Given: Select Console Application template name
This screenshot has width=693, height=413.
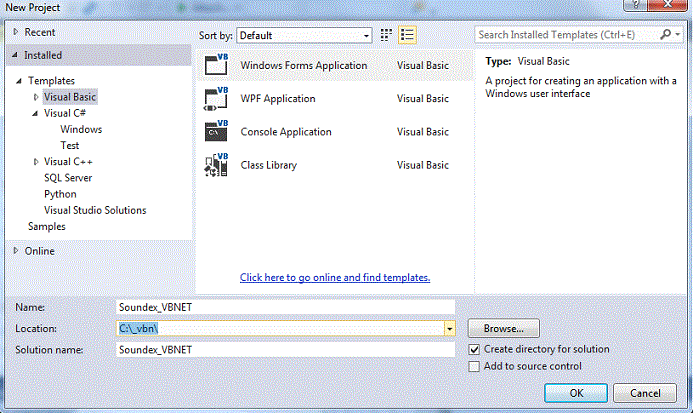Looking at the screenshot, I should (286, 132).
